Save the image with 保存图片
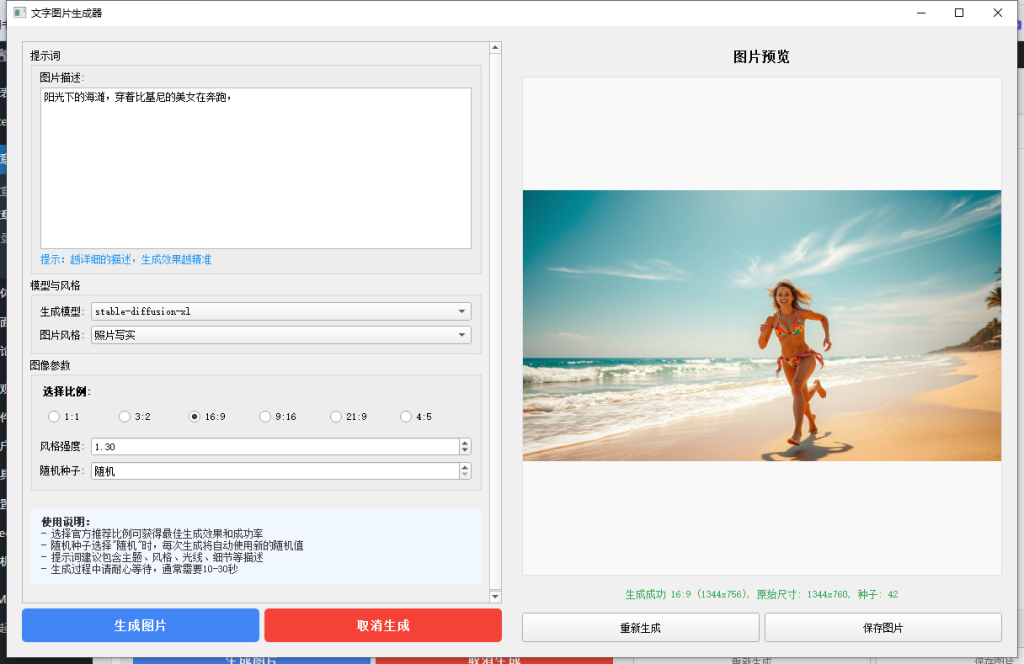 [882, 628]
